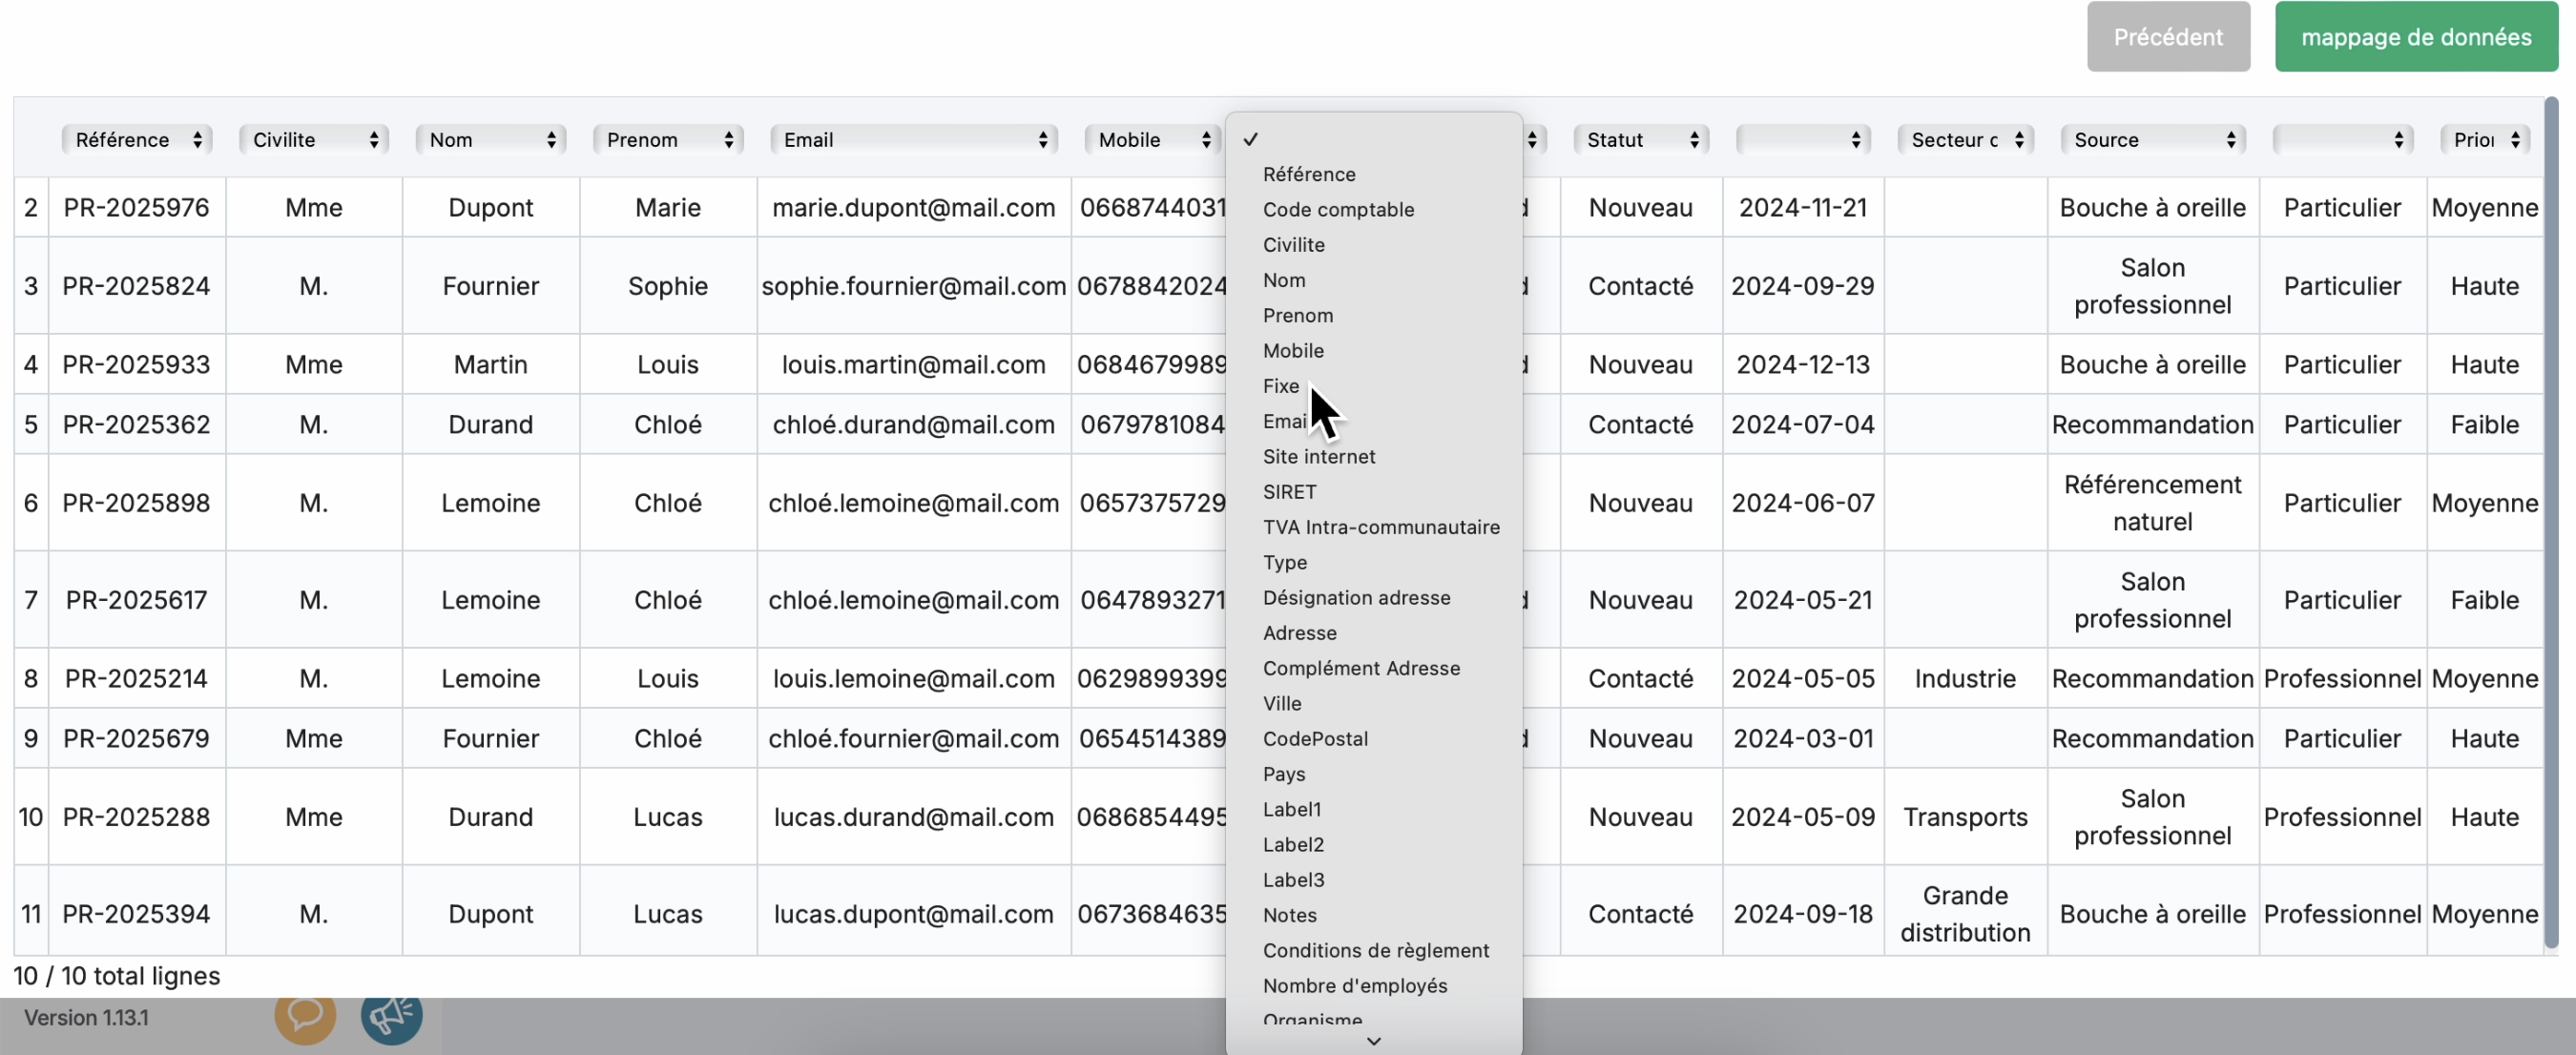Click the down chevron at menu bottom
This screenshot has width=2576, height=1055.
click(1373, 1041)
